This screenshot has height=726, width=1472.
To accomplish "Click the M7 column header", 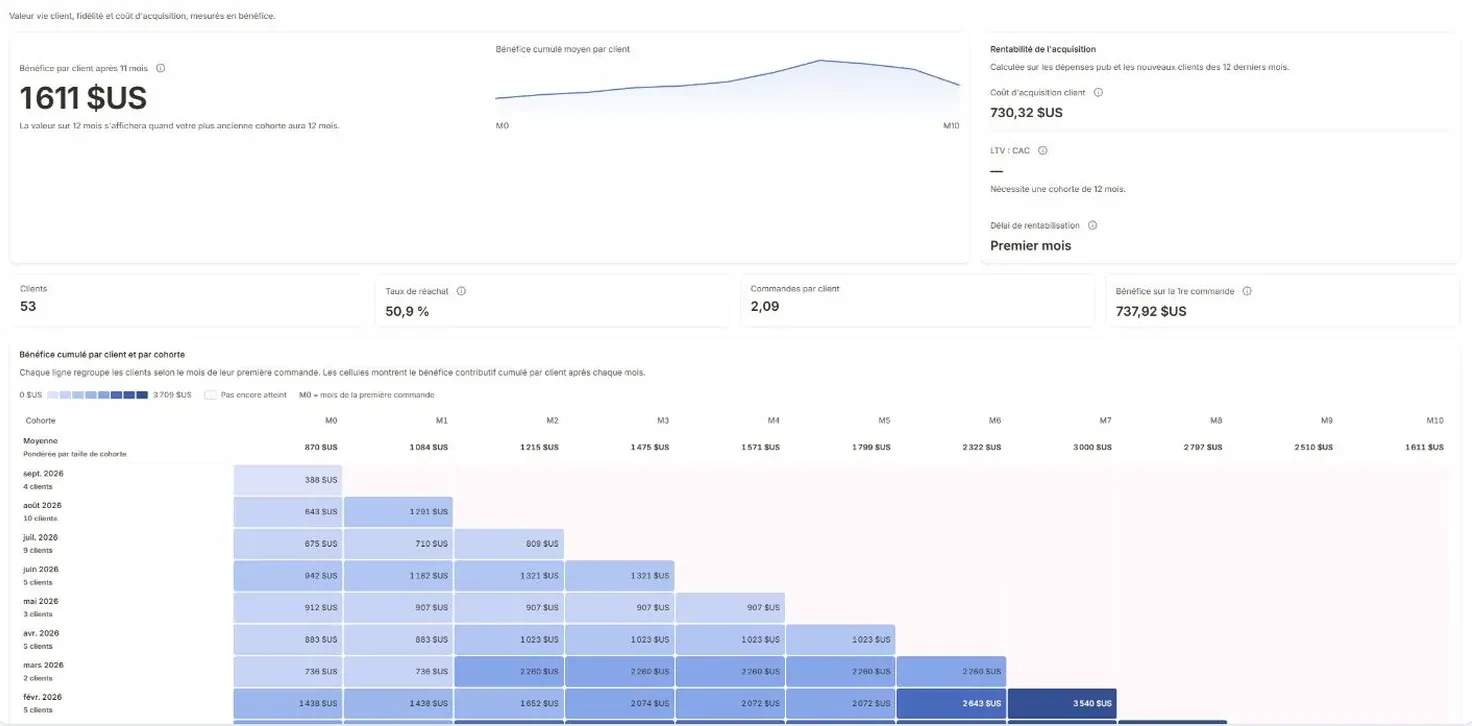I will coord(1105,421).
